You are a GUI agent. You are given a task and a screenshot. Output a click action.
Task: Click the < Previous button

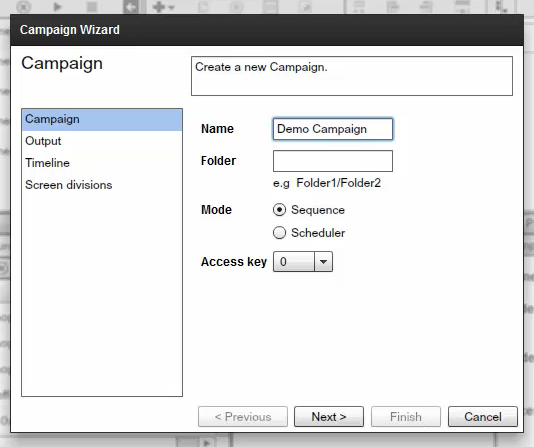[243, 417]
